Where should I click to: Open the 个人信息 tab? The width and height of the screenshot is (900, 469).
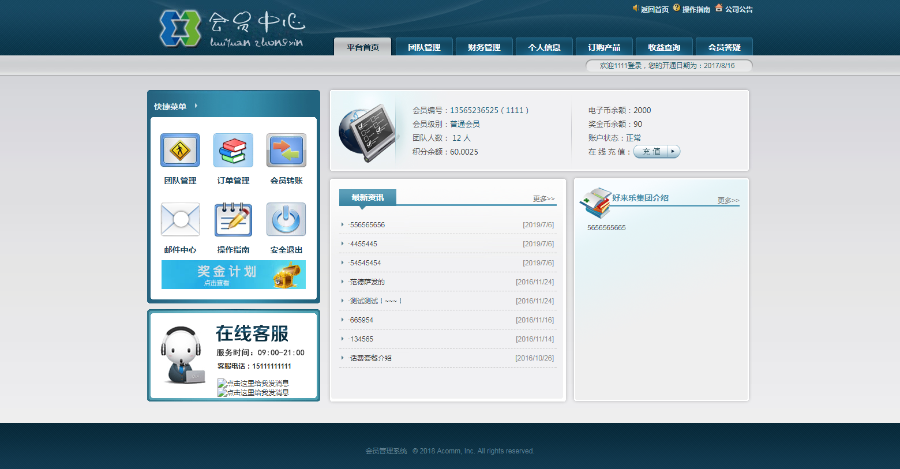544,47
